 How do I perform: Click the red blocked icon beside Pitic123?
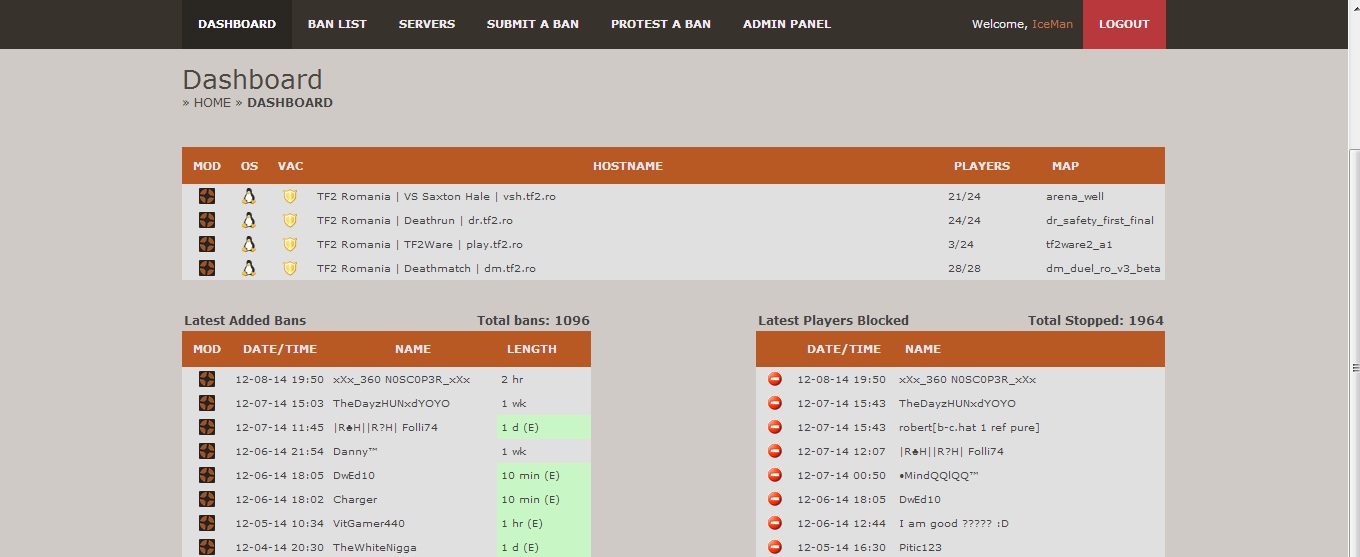775,547
